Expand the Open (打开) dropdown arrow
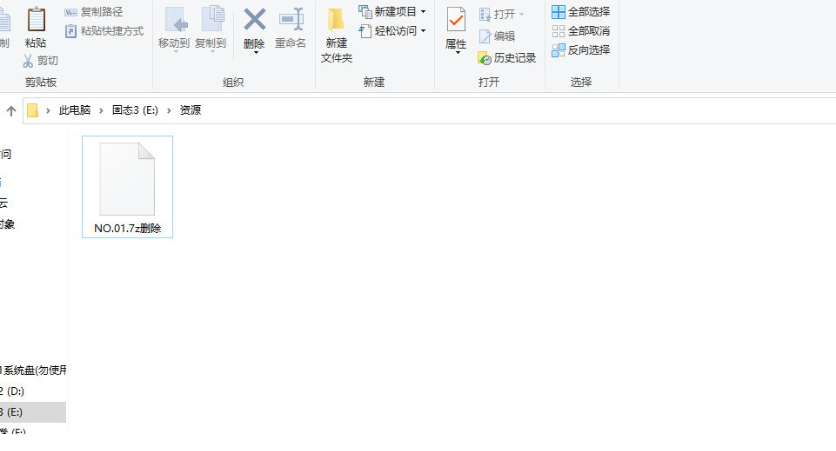 [x=521, y=14]
